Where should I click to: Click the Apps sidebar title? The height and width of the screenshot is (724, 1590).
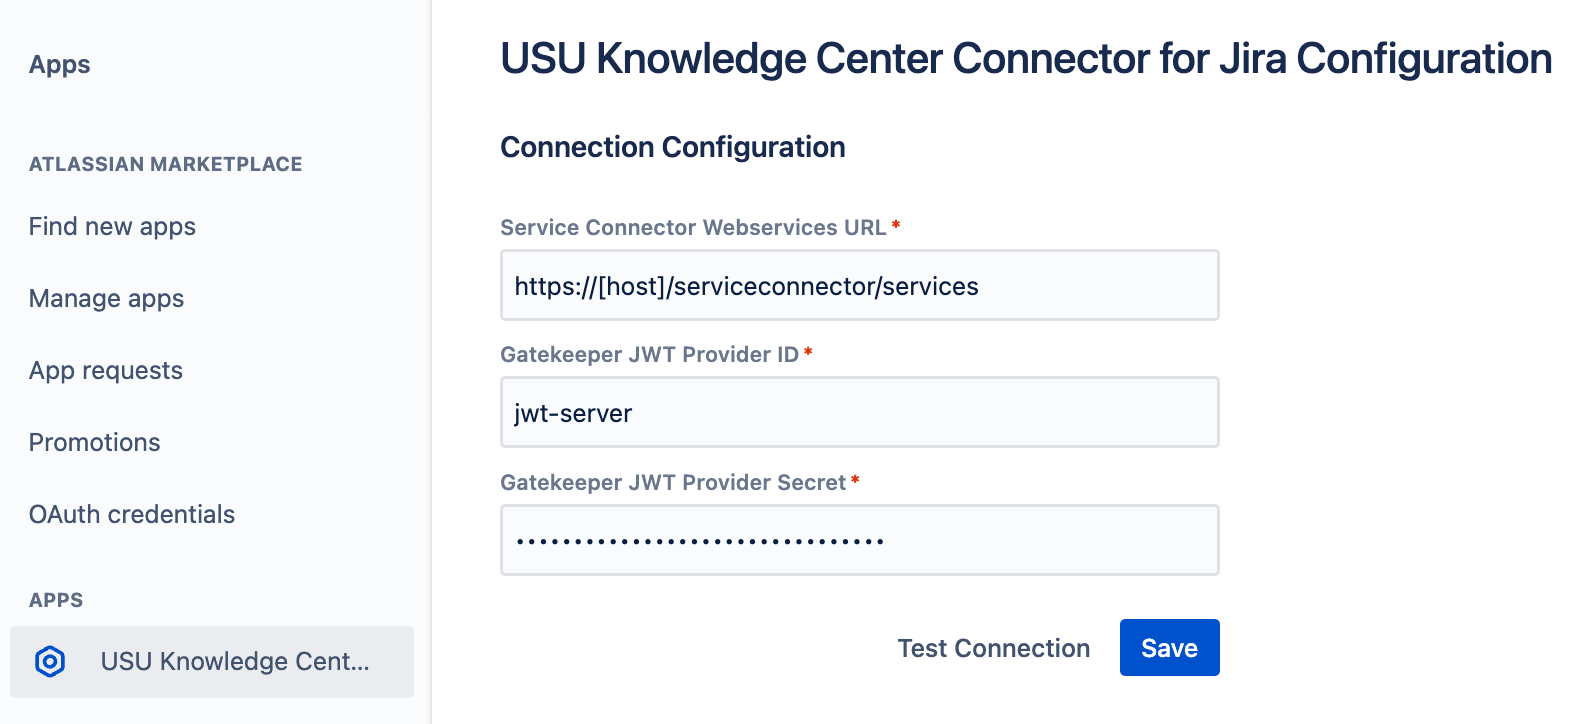[x=60, y=65]
